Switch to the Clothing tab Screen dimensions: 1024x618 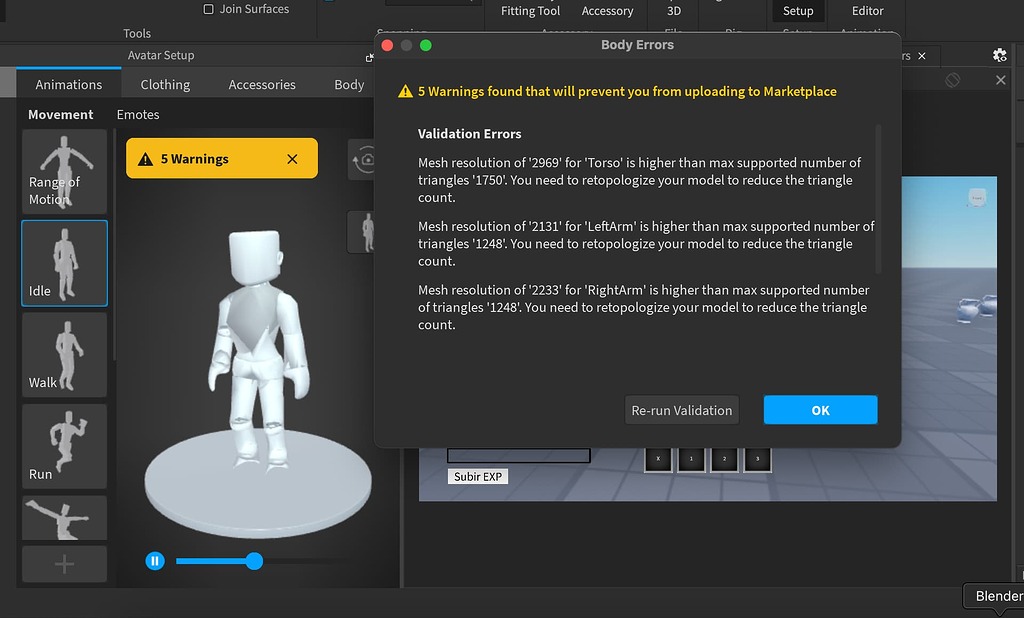point(165,84)
